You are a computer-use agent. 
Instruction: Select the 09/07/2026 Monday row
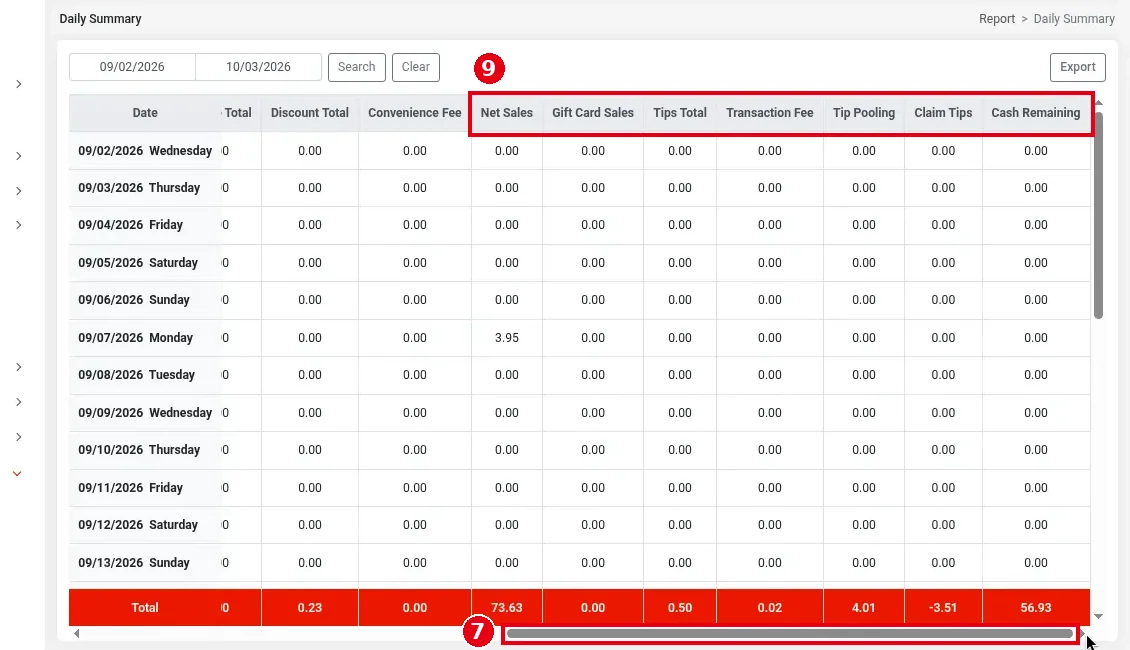click(579, 338)
